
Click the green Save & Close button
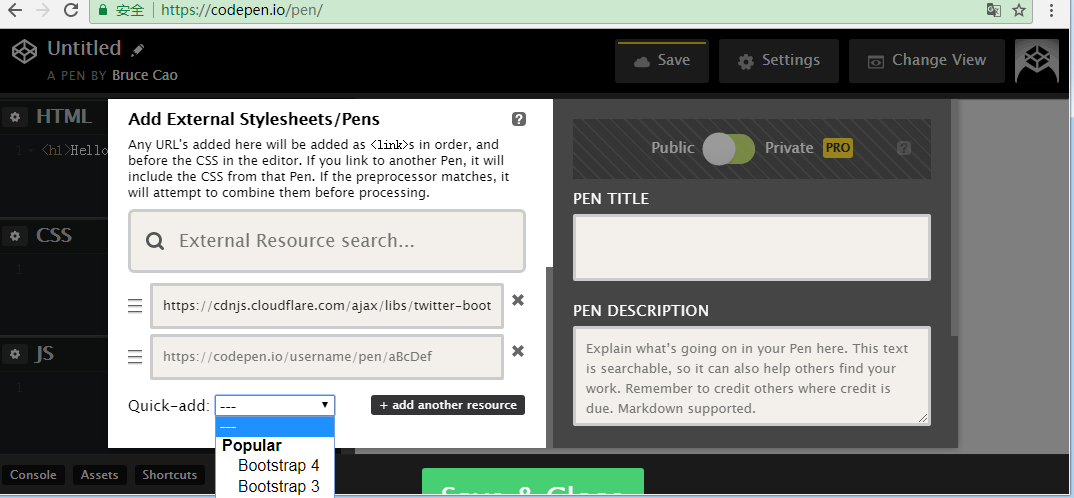533,483
